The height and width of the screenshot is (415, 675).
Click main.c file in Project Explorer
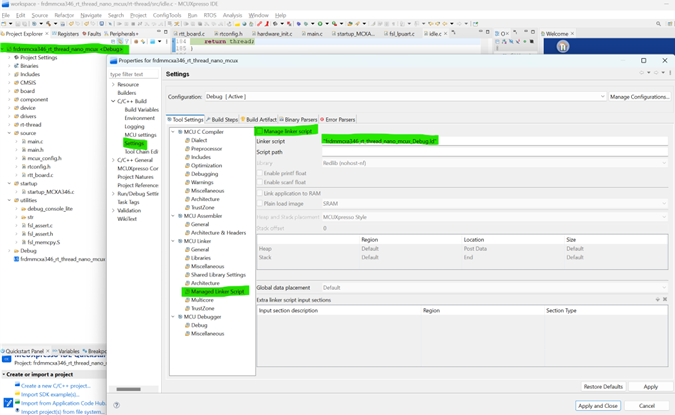[x=35, y=141]
